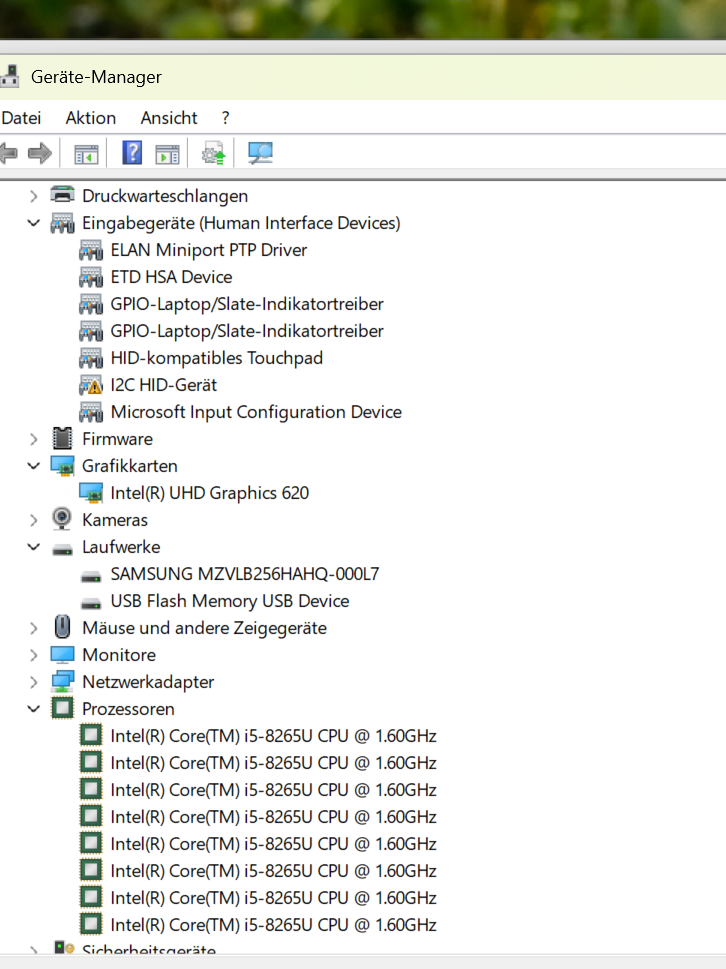
Task: Expand the Monitore node
Action: pyautogui.click(x=33, y=655)
